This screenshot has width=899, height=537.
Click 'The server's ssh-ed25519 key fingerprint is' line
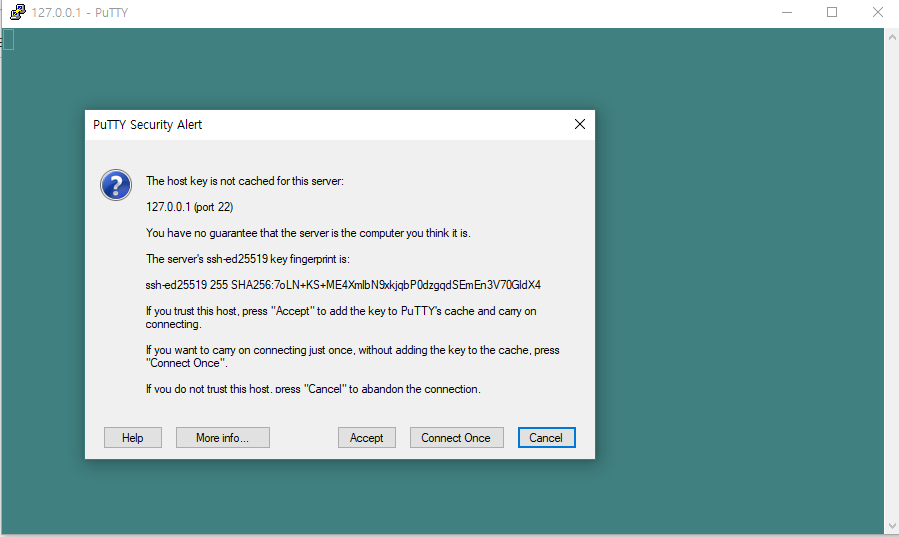click(248, 259)
